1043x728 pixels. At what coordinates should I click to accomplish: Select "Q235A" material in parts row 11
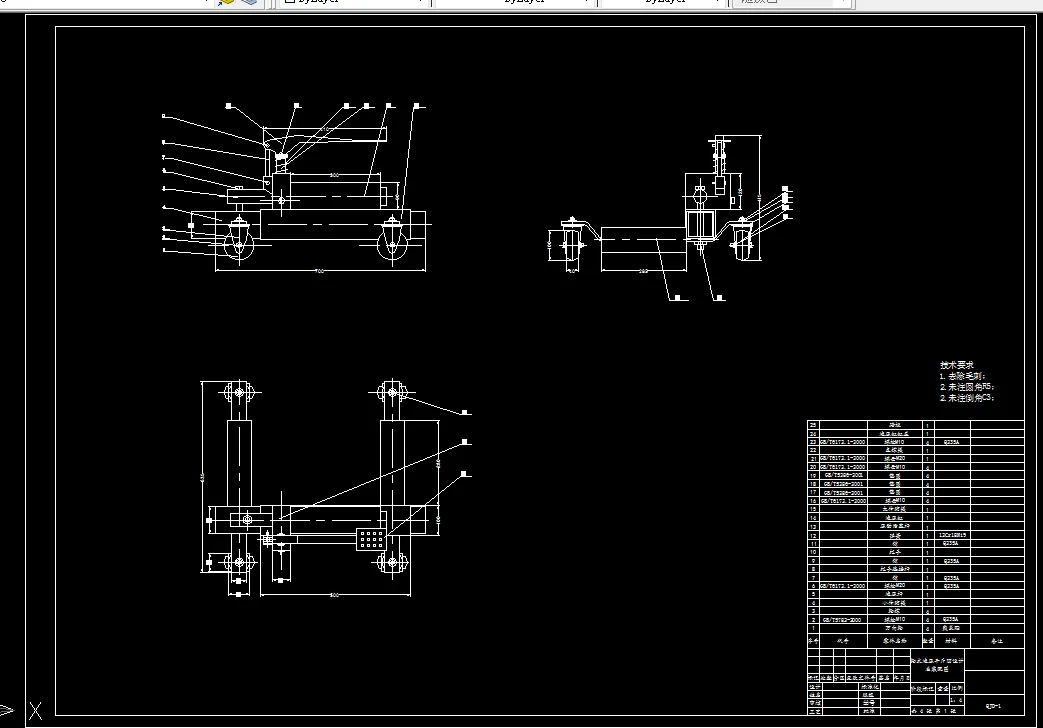tap(951, 543)
